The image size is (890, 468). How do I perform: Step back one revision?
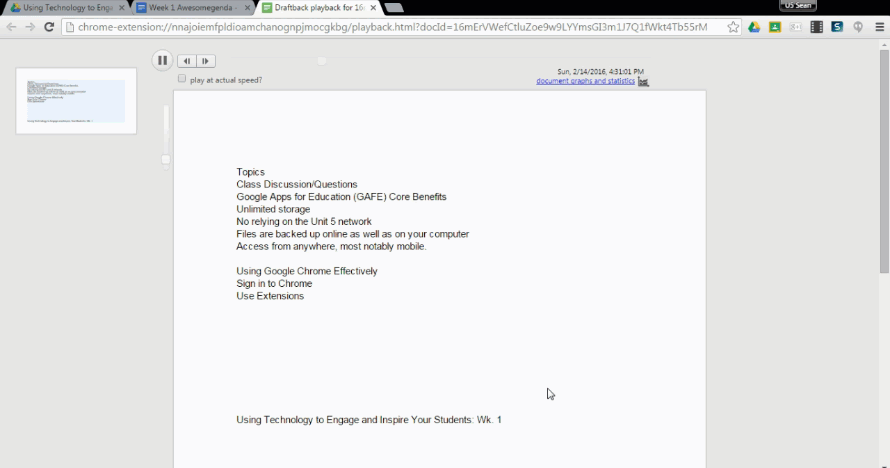click(186, 61)
